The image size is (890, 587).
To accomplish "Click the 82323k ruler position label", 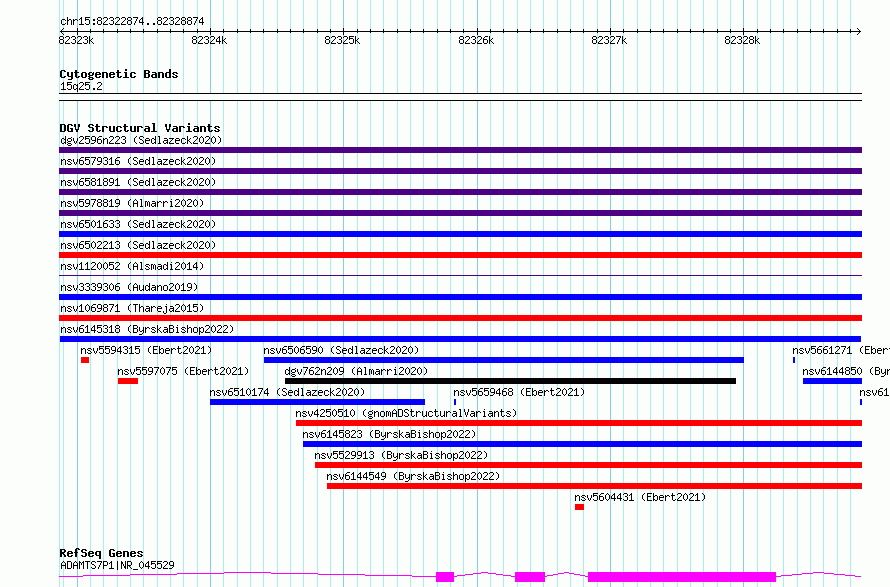I will 76,40.
